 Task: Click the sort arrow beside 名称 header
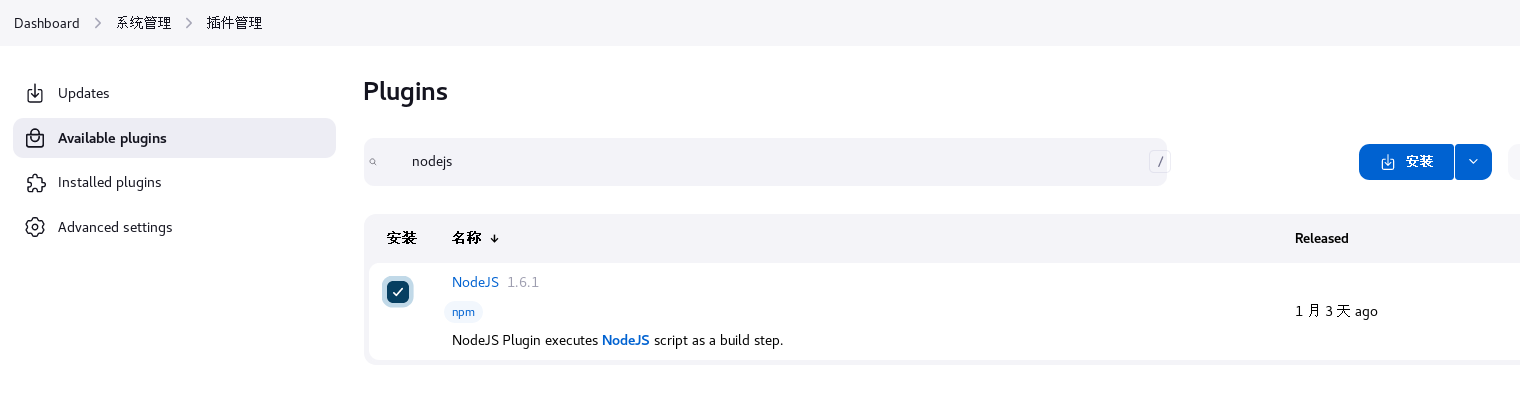point(494,238)
